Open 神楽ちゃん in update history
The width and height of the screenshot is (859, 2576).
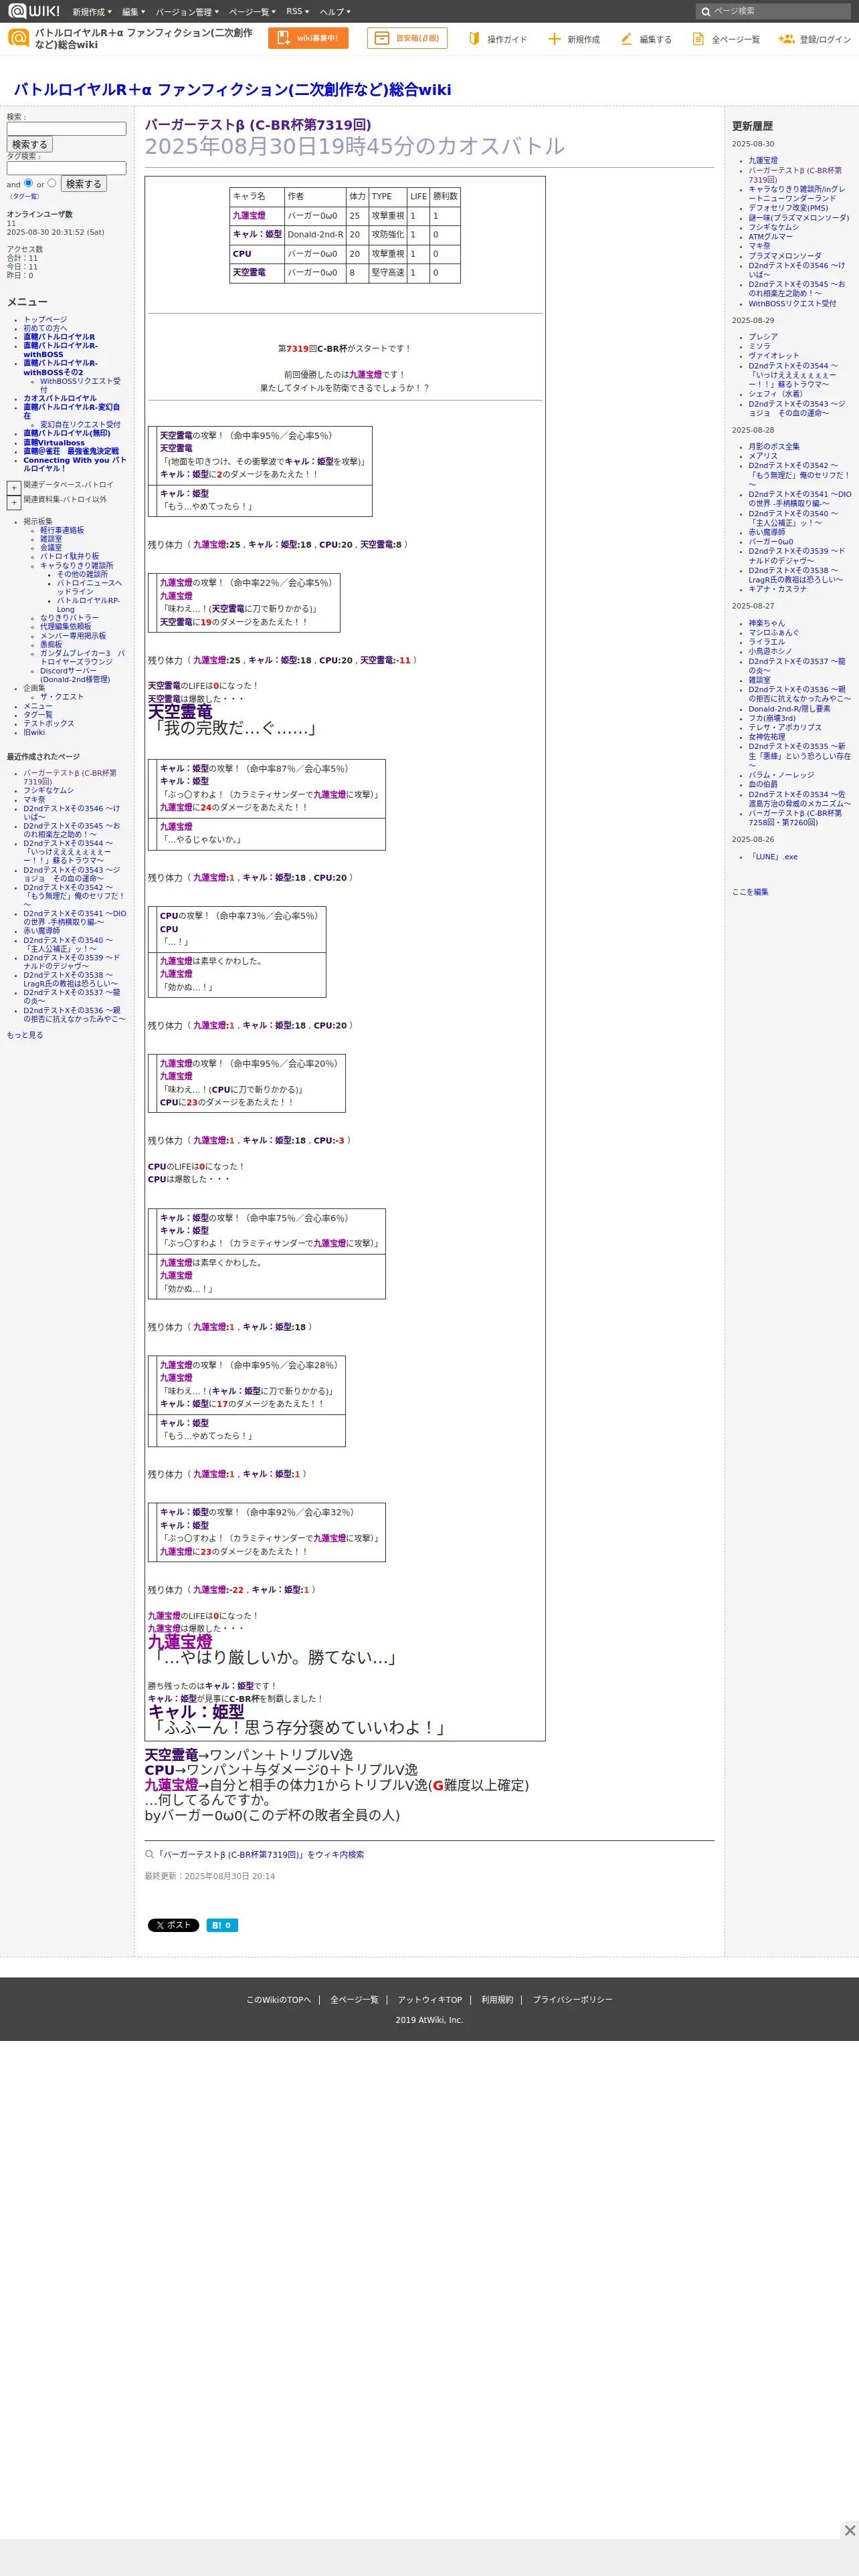click(x=767, y=623)
